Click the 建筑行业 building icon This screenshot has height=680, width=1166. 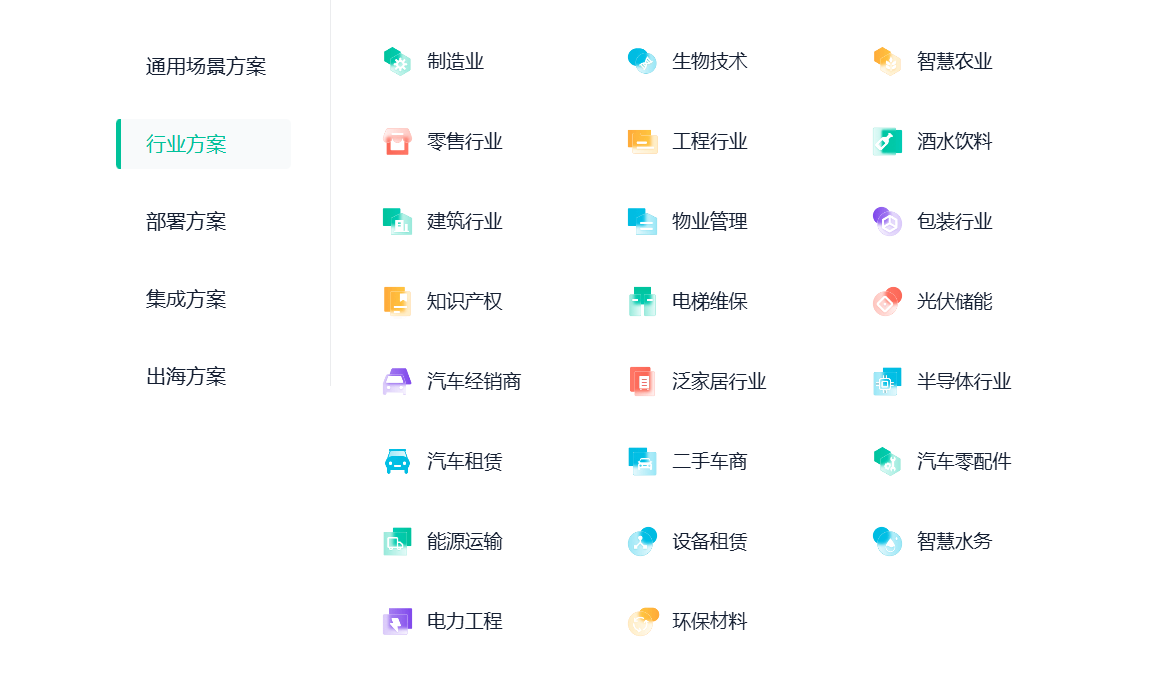click(x=397, y=222)
